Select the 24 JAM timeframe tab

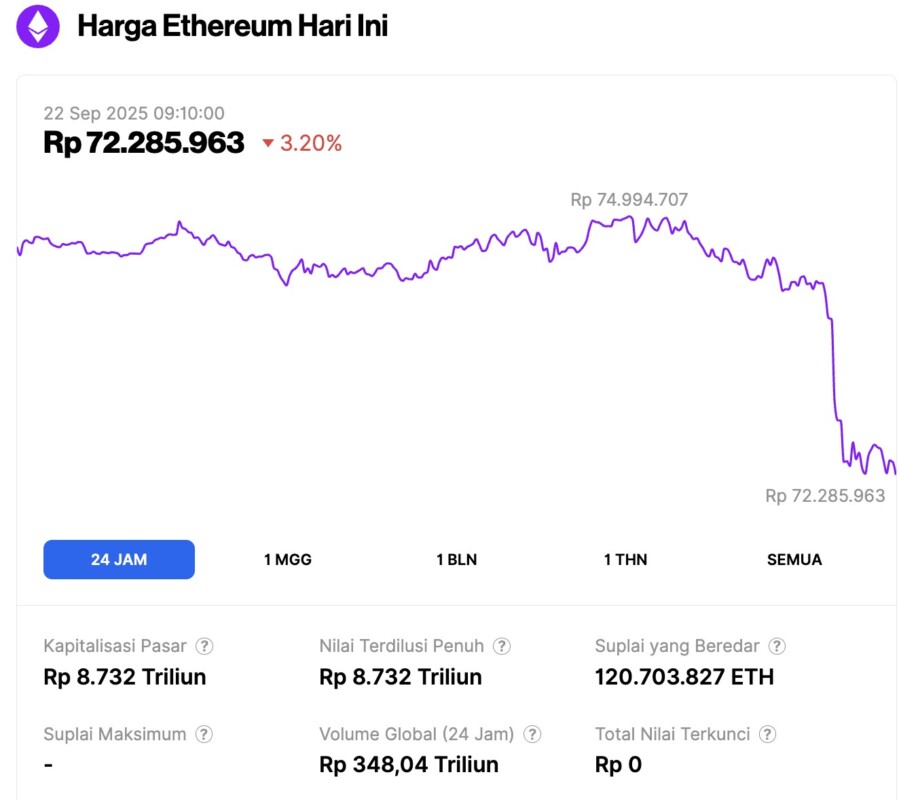click(x=119, y=559)
